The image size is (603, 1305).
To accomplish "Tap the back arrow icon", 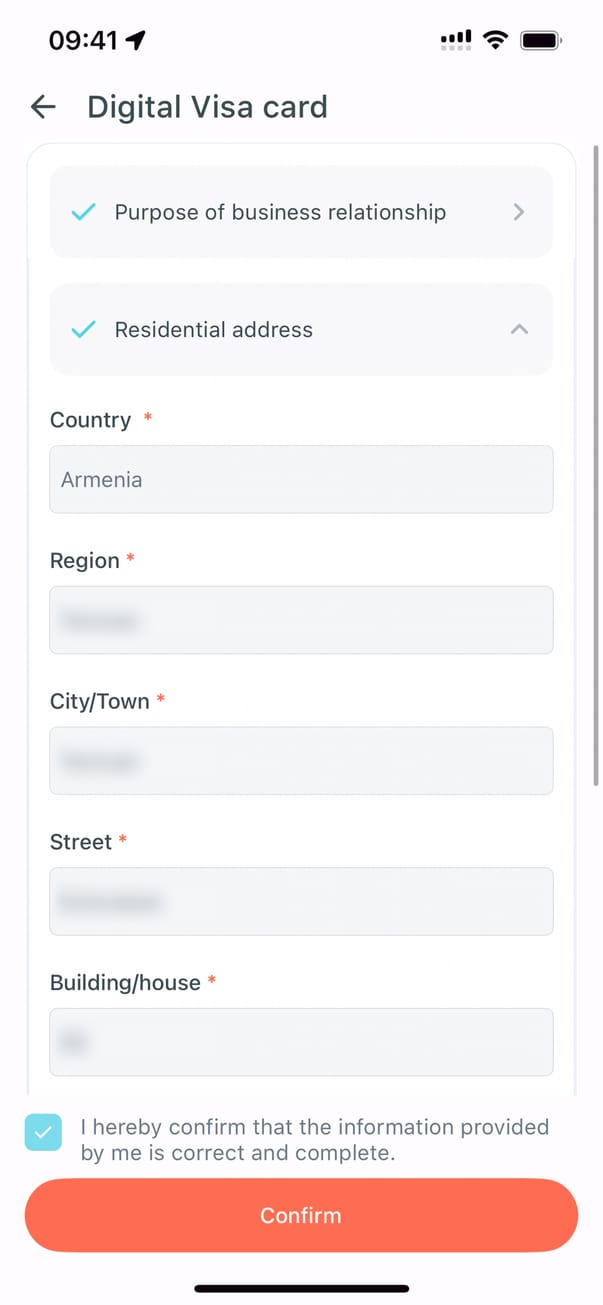I will (x=43, y=107).
